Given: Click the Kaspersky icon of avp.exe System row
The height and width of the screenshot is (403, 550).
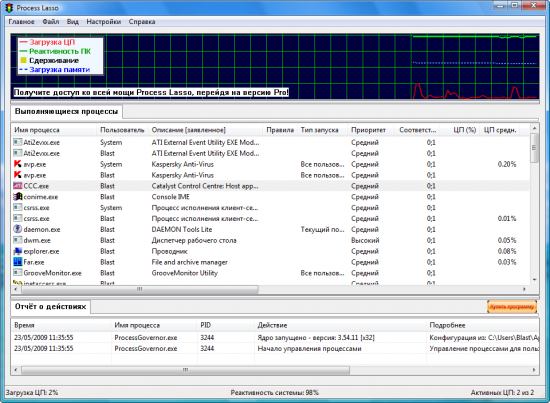Looking at the screenshot, I should coord(18,164).
